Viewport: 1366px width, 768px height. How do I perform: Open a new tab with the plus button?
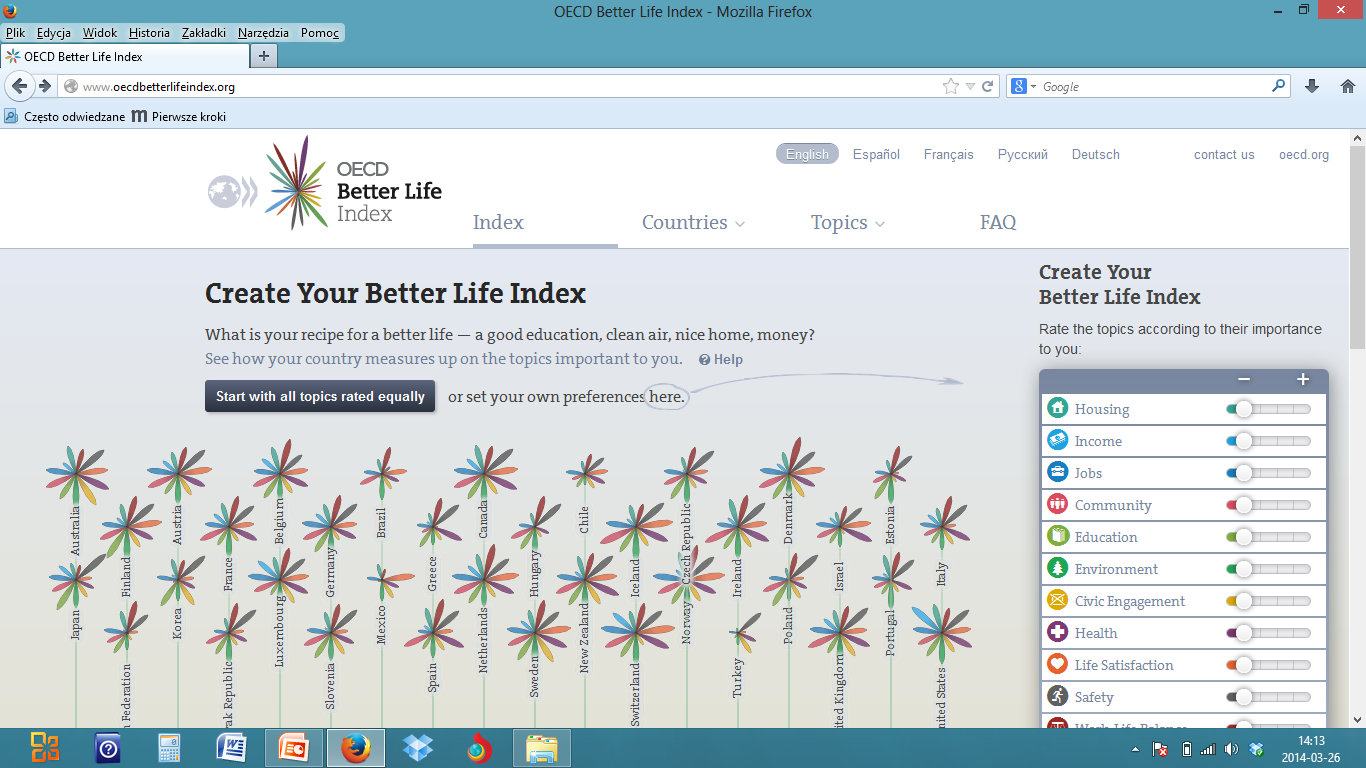[263, 56]
